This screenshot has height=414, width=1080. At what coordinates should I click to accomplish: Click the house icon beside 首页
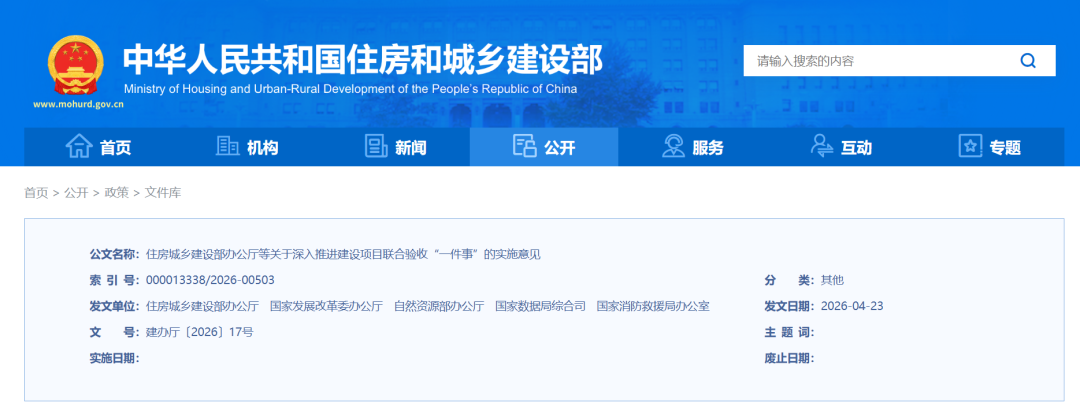point(79,146)
